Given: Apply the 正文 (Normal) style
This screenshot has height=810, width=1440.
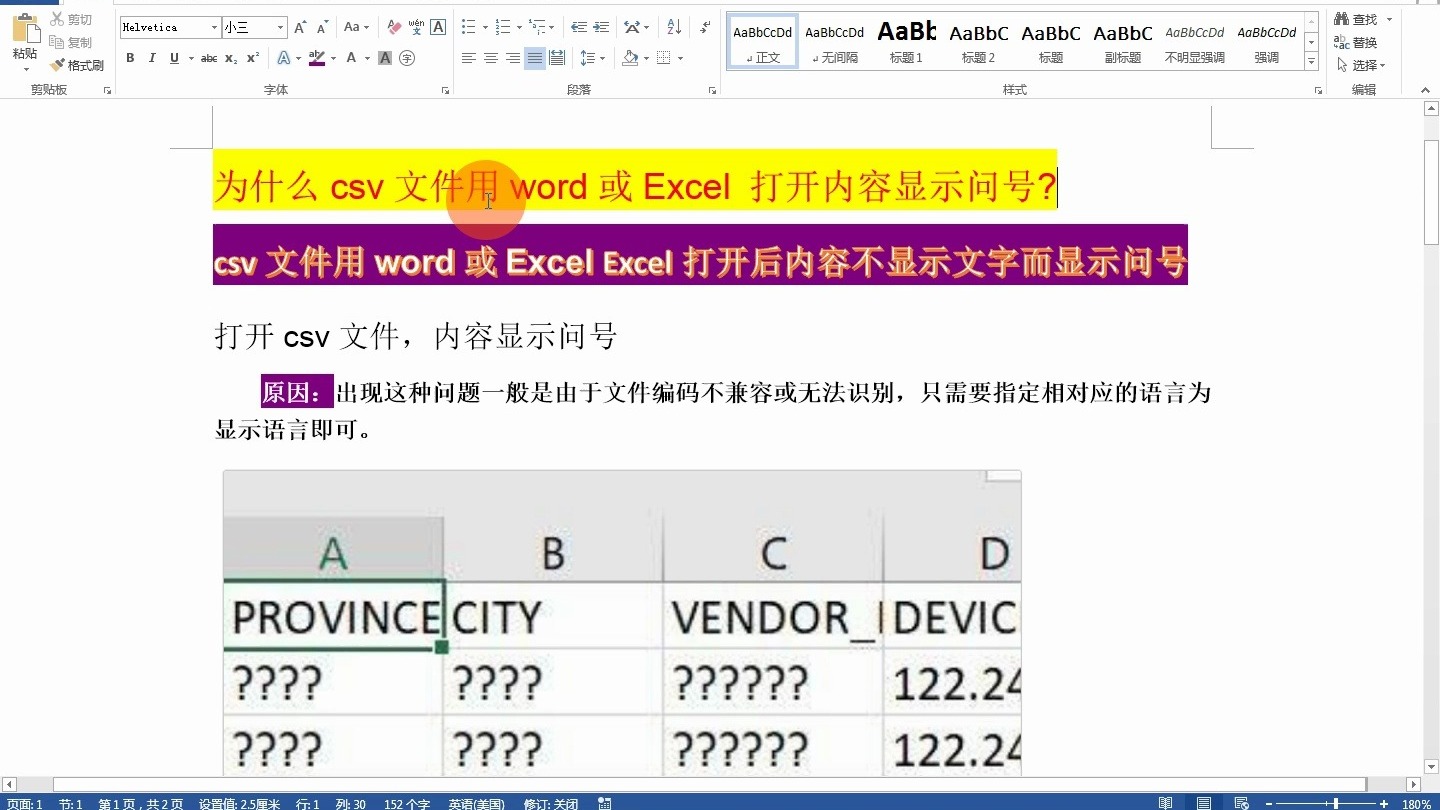Looking at the screenshot, I should tap(763, 41).
